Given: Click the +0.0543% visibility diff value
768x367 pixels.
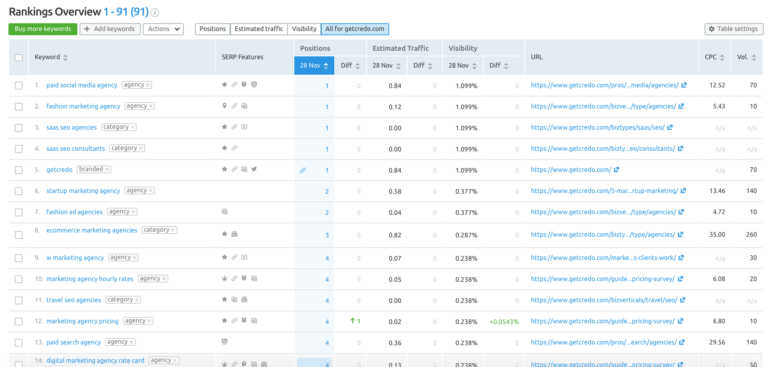Looking at the screenshot, I should coord(504,322).
